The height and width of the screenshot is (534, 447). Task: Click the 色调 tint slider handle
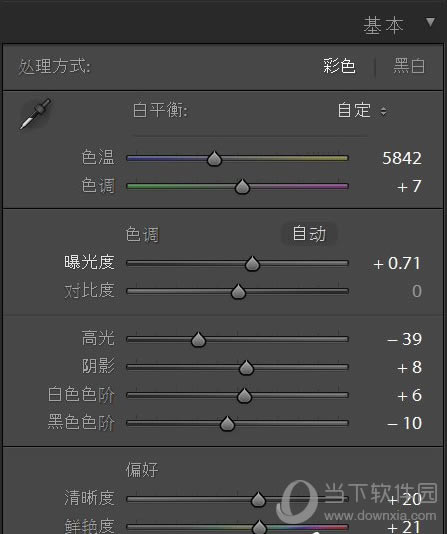click(x=242, y=186)
